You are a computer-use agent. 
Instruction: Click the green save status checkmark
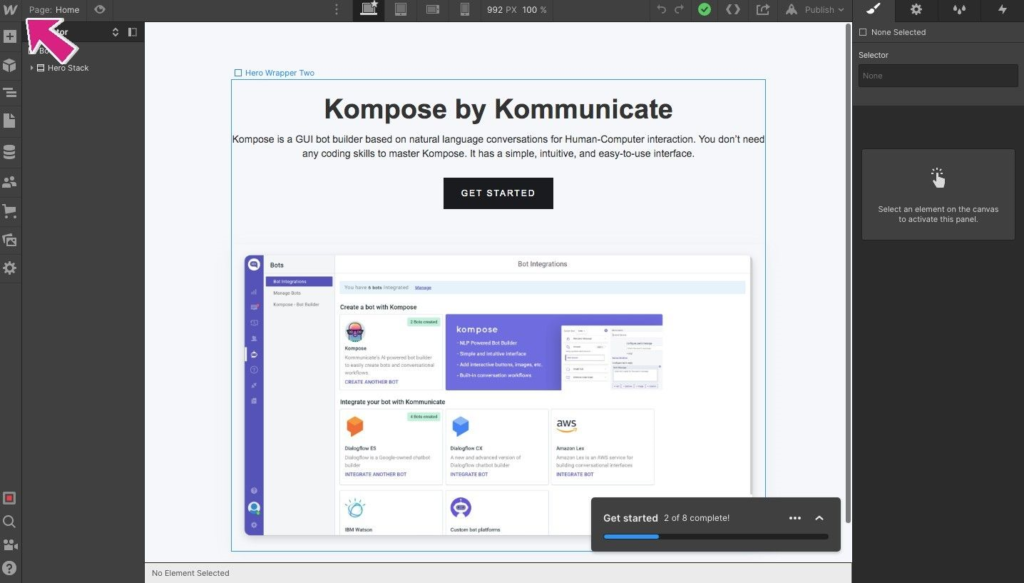pyautogui.click(x=704, y=10)
